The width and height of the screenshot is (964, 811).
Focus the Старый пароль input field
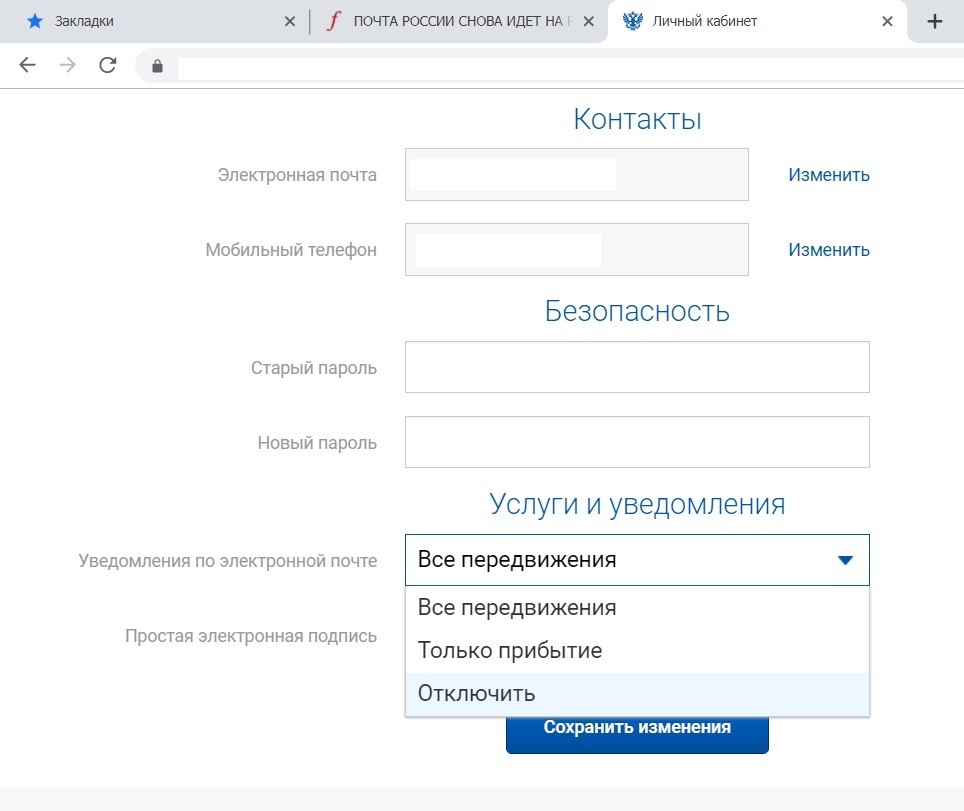636,367
